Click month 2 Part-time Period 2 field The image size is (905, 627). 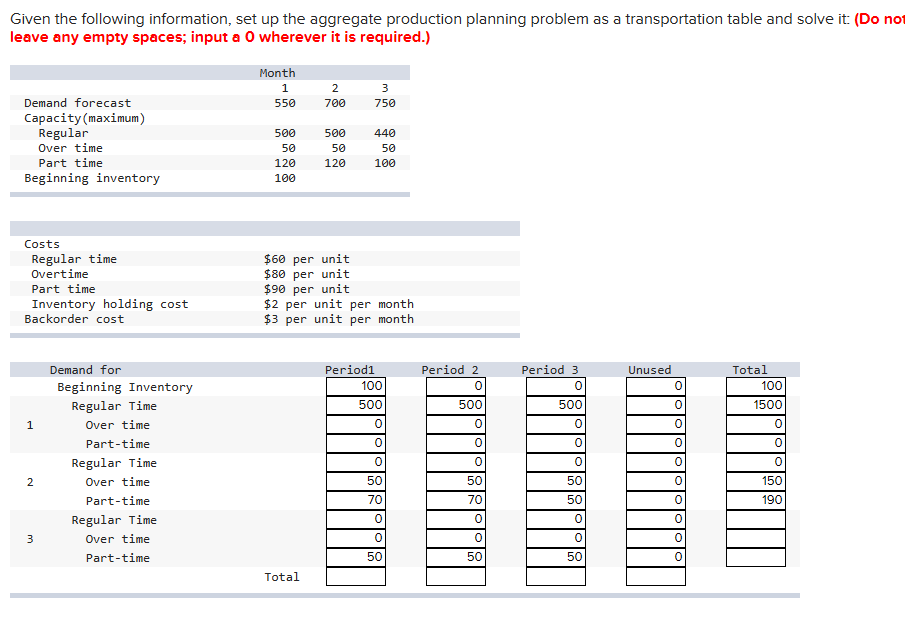(x=456, y=501)
